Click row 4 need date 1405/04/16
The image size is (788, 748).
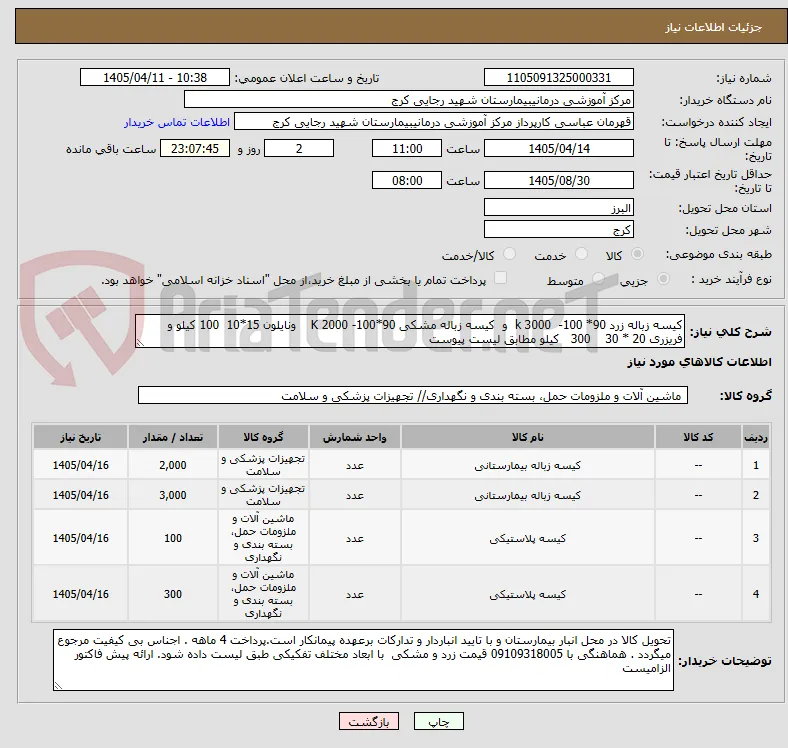[x=80, y=594]
